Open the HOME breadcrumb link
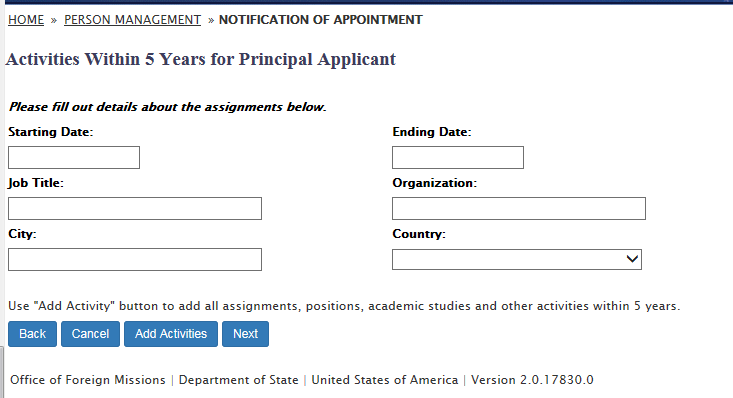The height and width of the screenshot is (398, 733). (x=26, y=20)
